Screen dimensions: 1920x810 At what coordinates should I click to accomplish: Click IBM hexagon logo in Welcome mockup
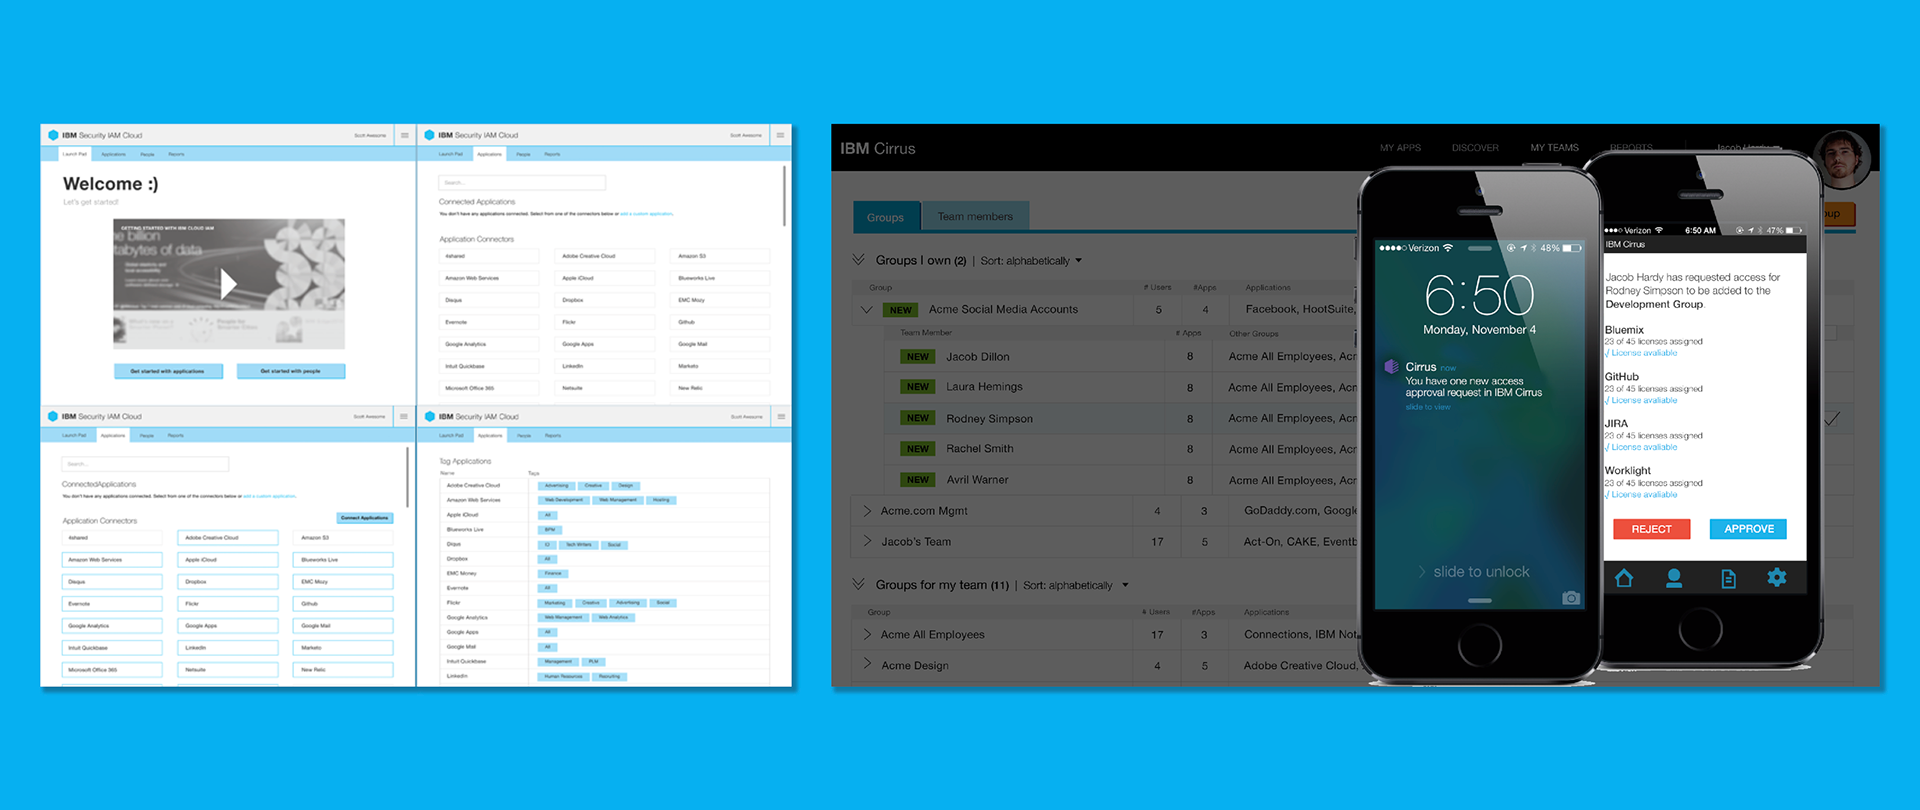[x=54, y=135]
